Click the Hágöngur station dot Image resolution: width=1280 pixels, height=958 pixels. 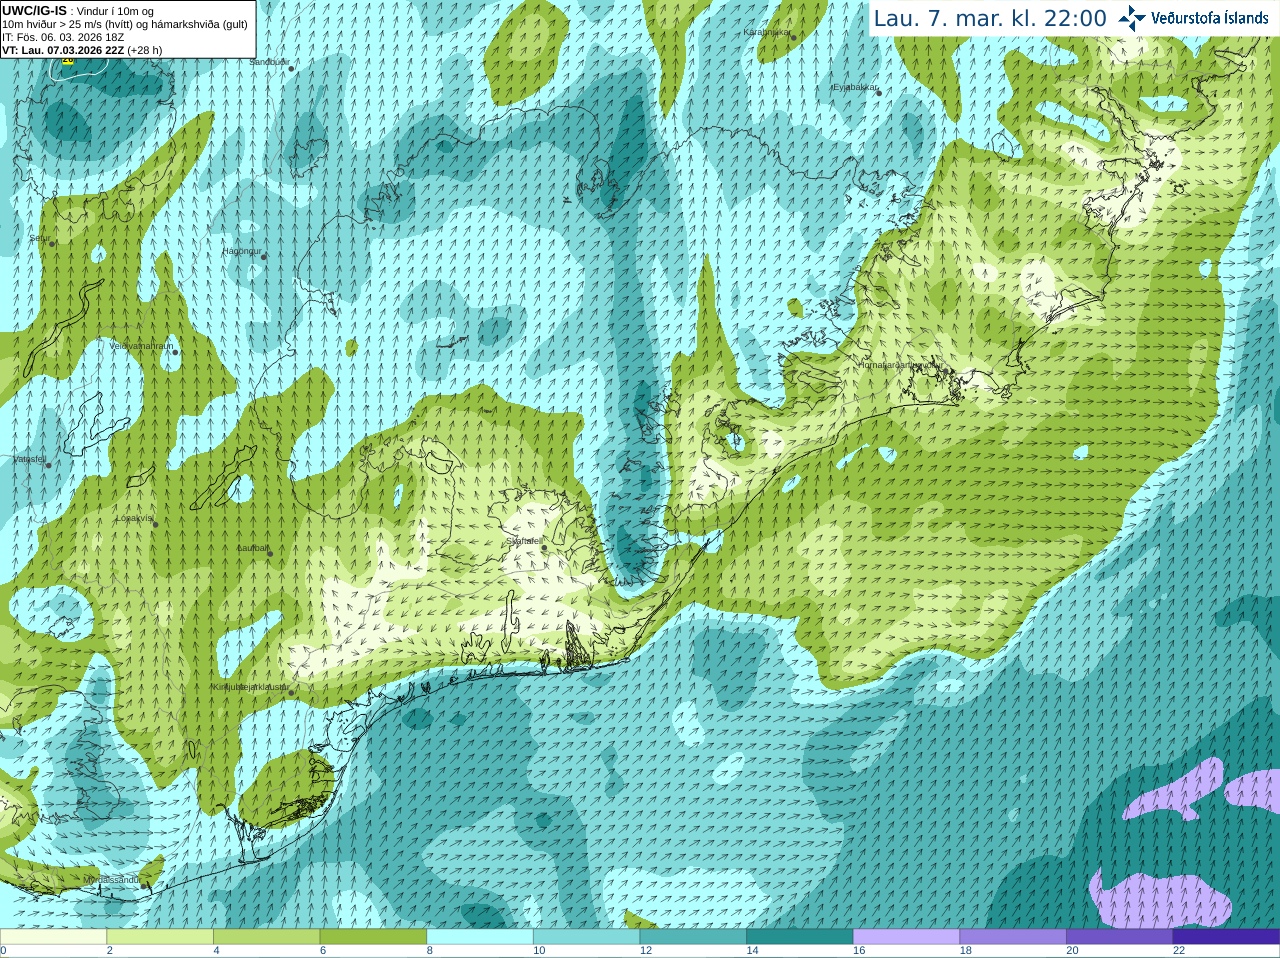click(x=264, y=257)
